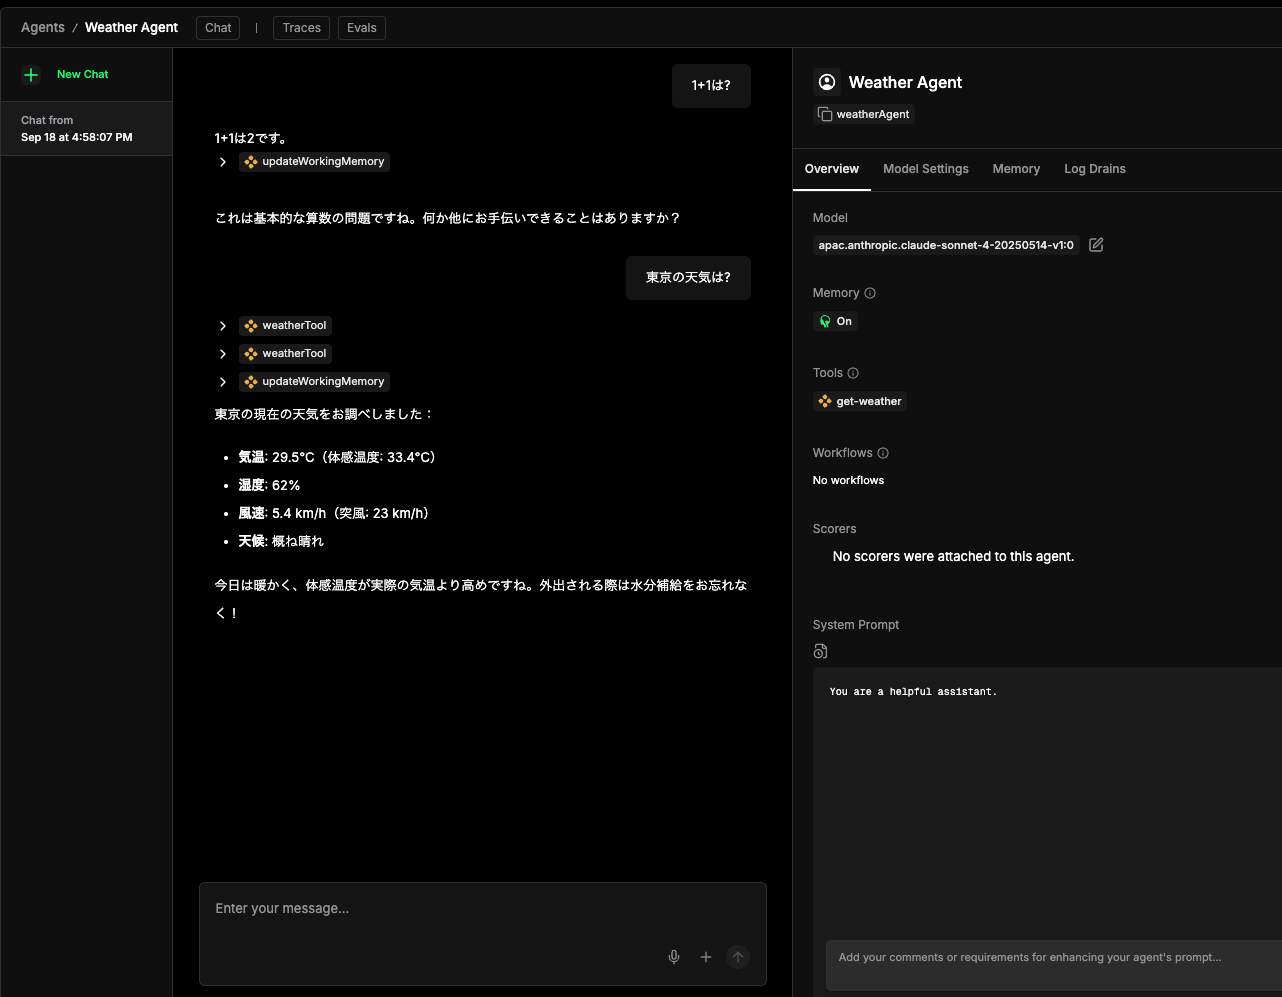Click the 風速: 5.4 km/h bullet line
1282x997 pixels.
coord(336,513)
